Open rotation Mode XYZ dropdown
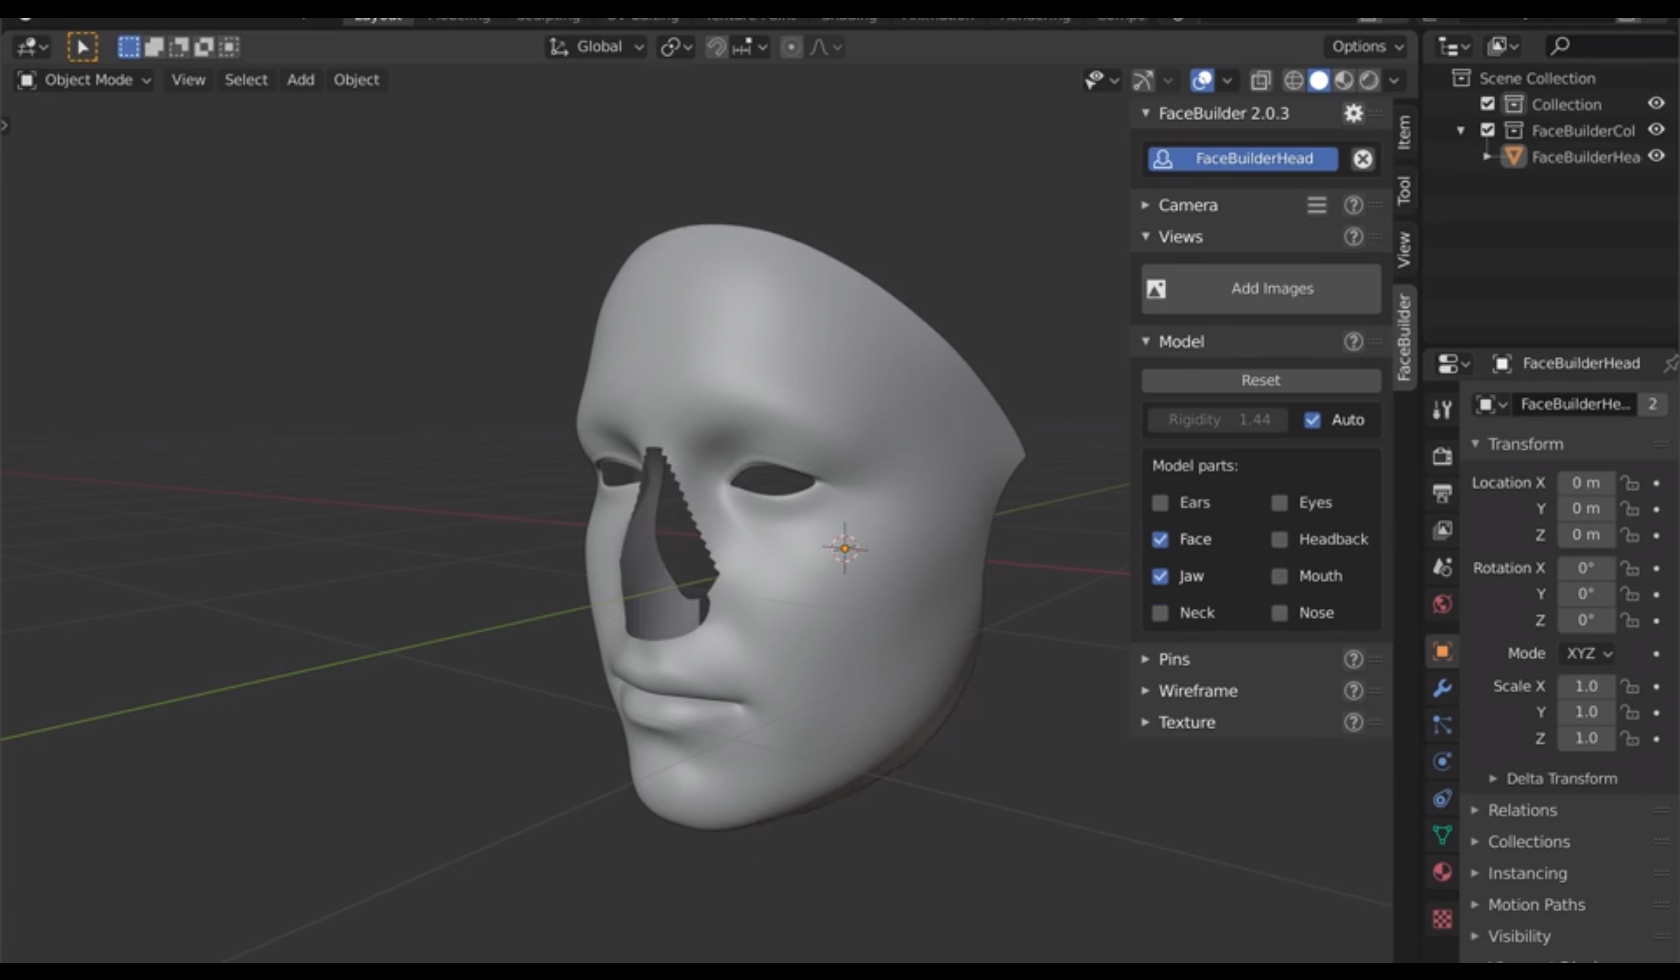 1588,653
